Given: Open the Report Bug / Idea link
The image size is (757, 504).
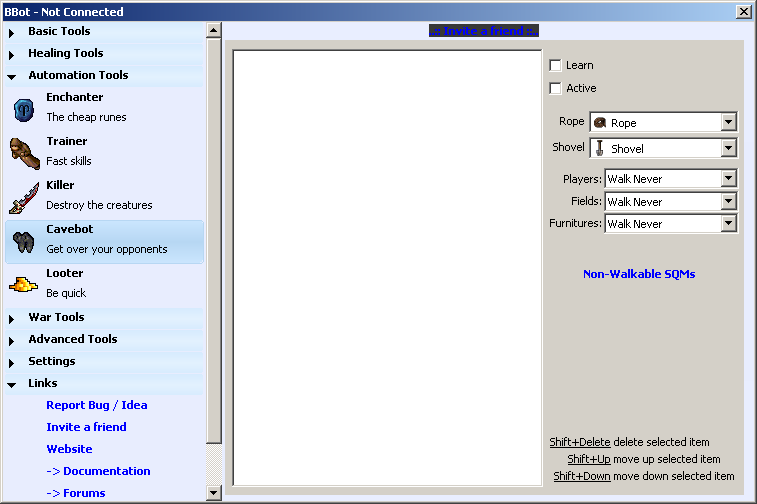Looking at the screenshot, I should (96, 405).
